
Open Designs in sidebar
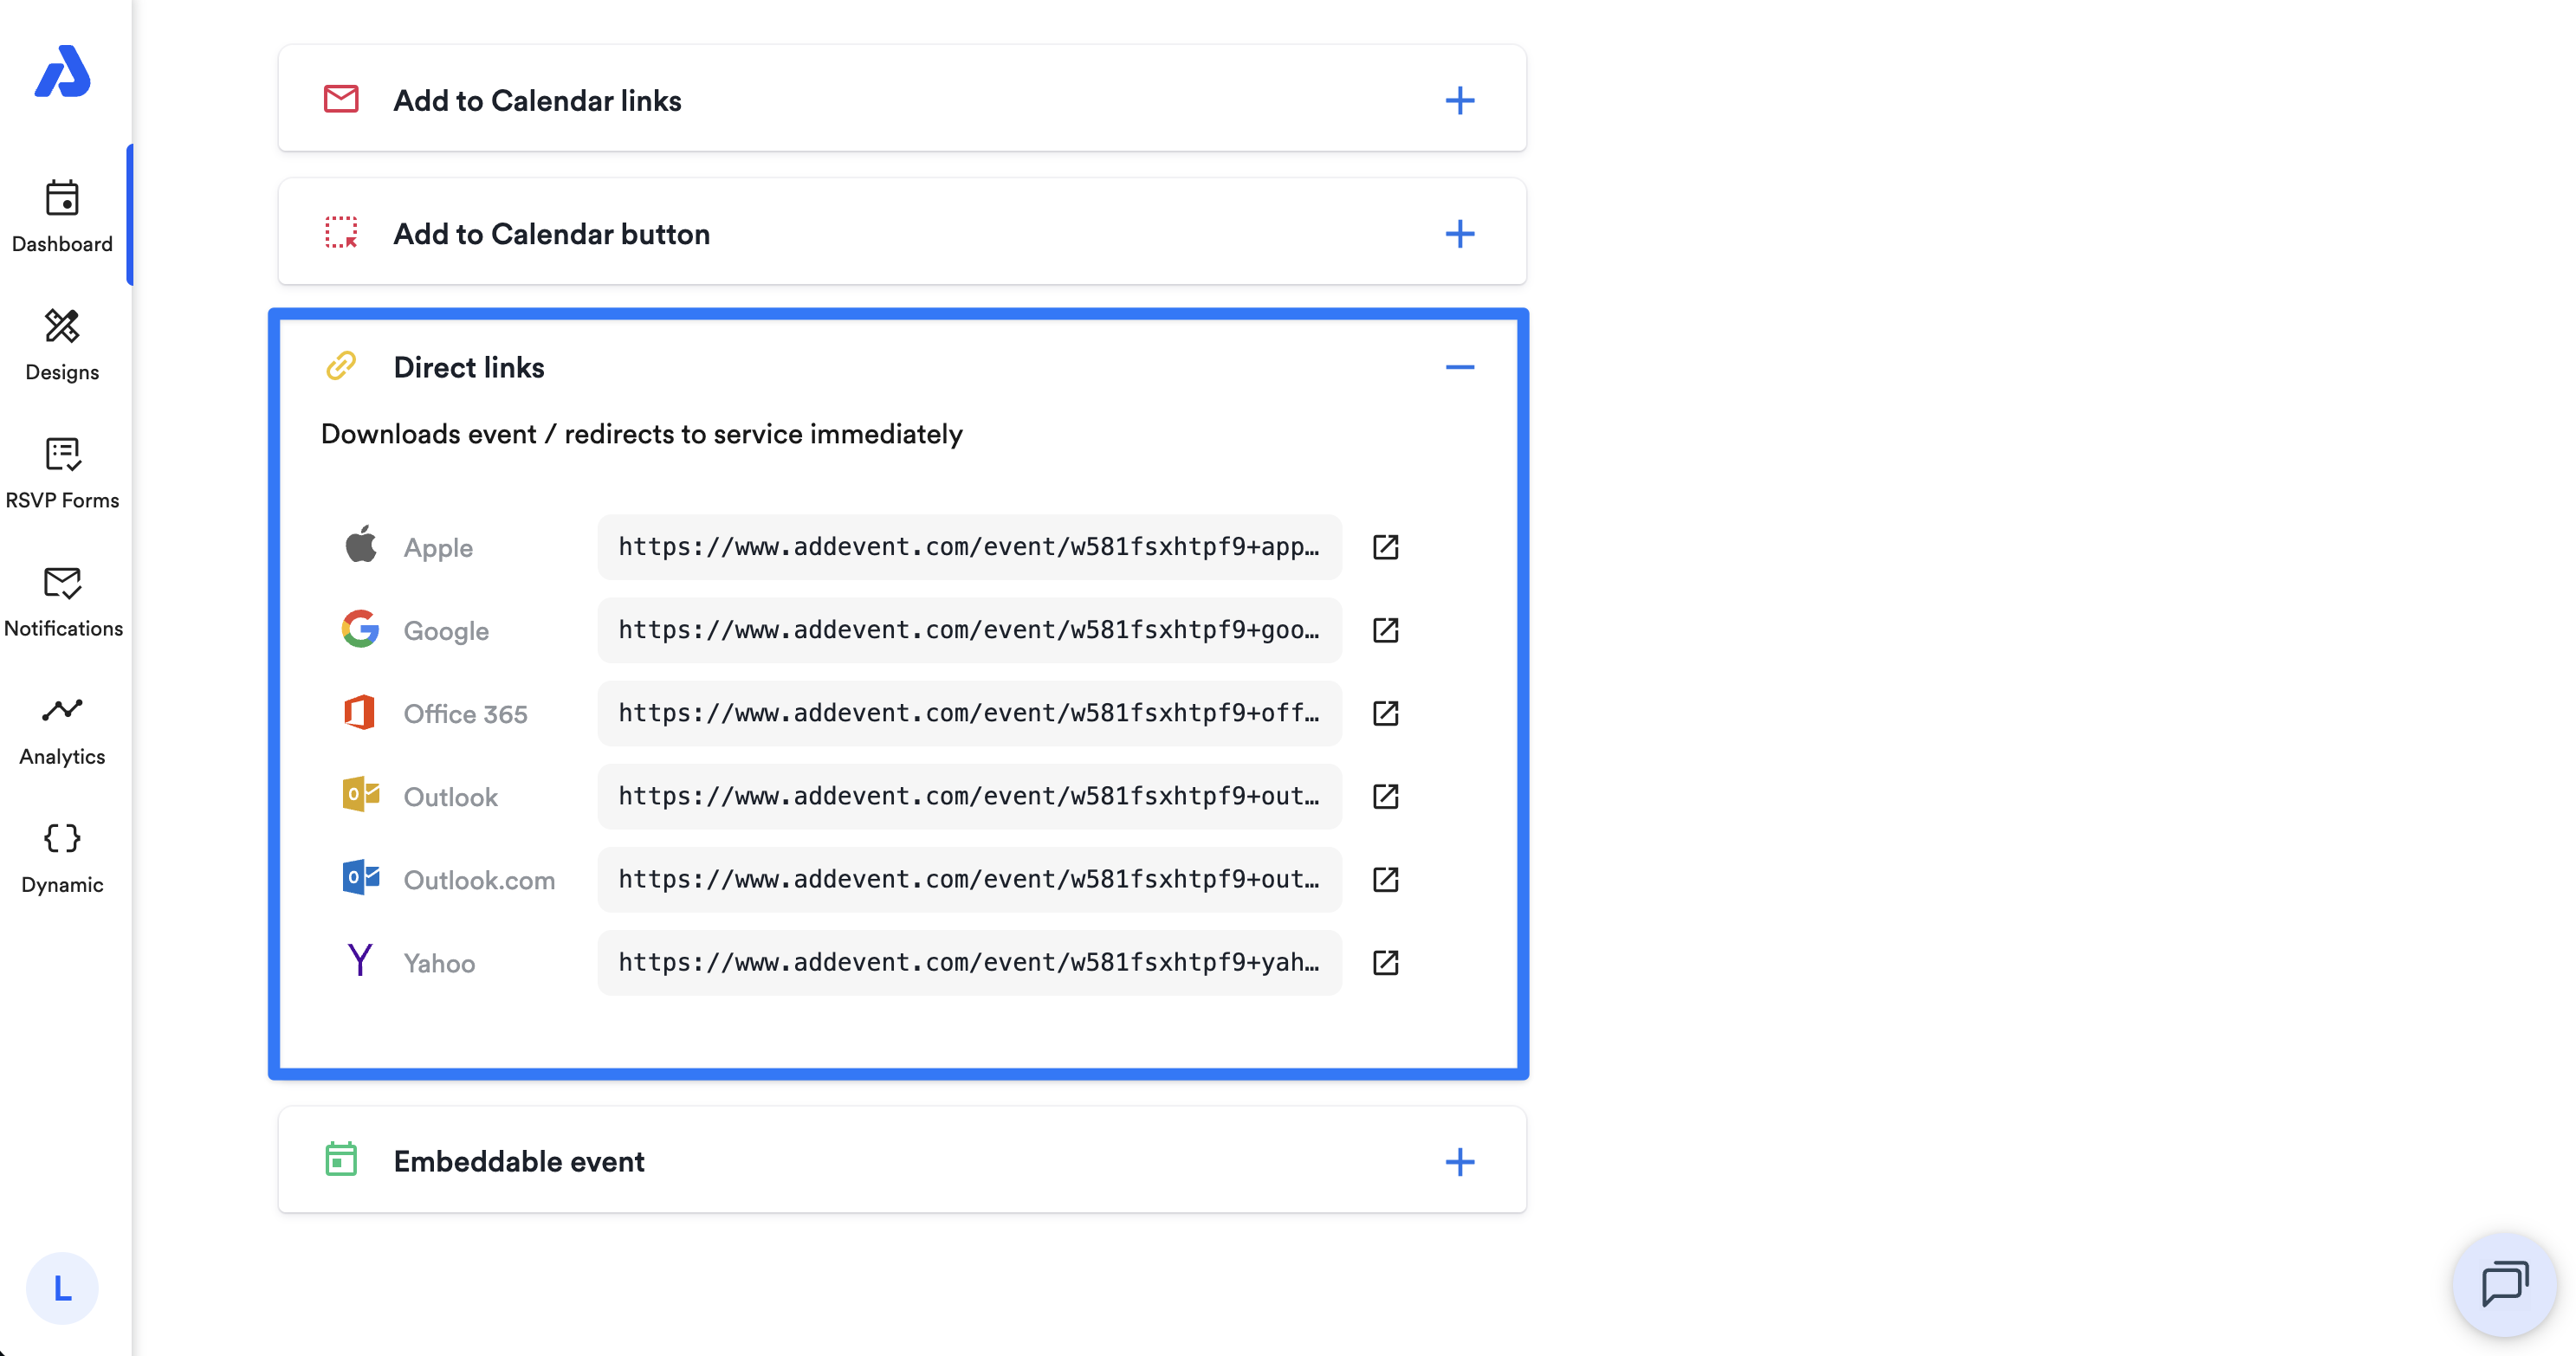coord(62,345)
